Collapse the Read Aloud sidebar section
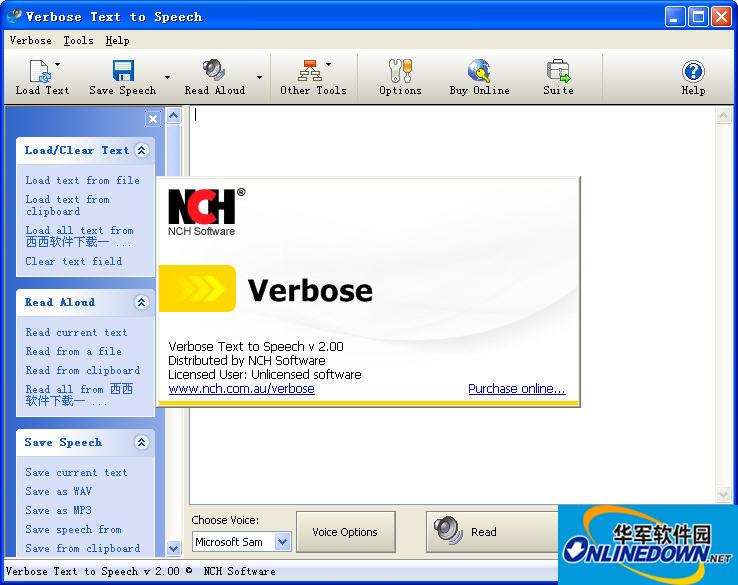This screenshot has width=738, height=585. [141, 302]
